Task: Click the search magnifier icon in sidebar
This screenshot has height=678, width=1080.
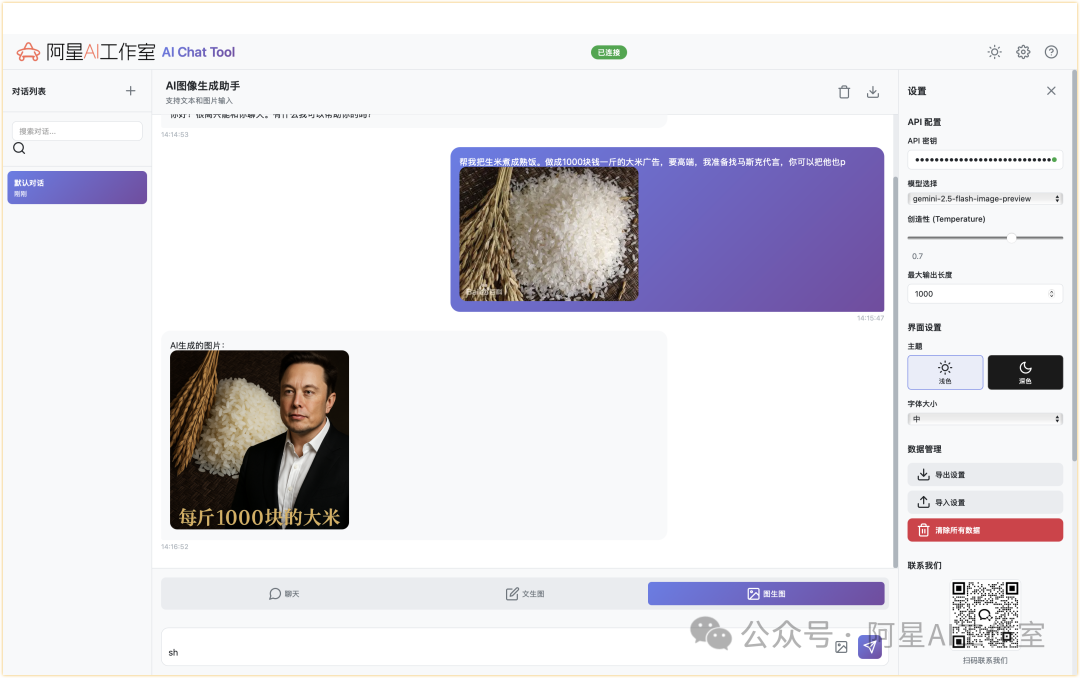Action: [x=19, y=148]
